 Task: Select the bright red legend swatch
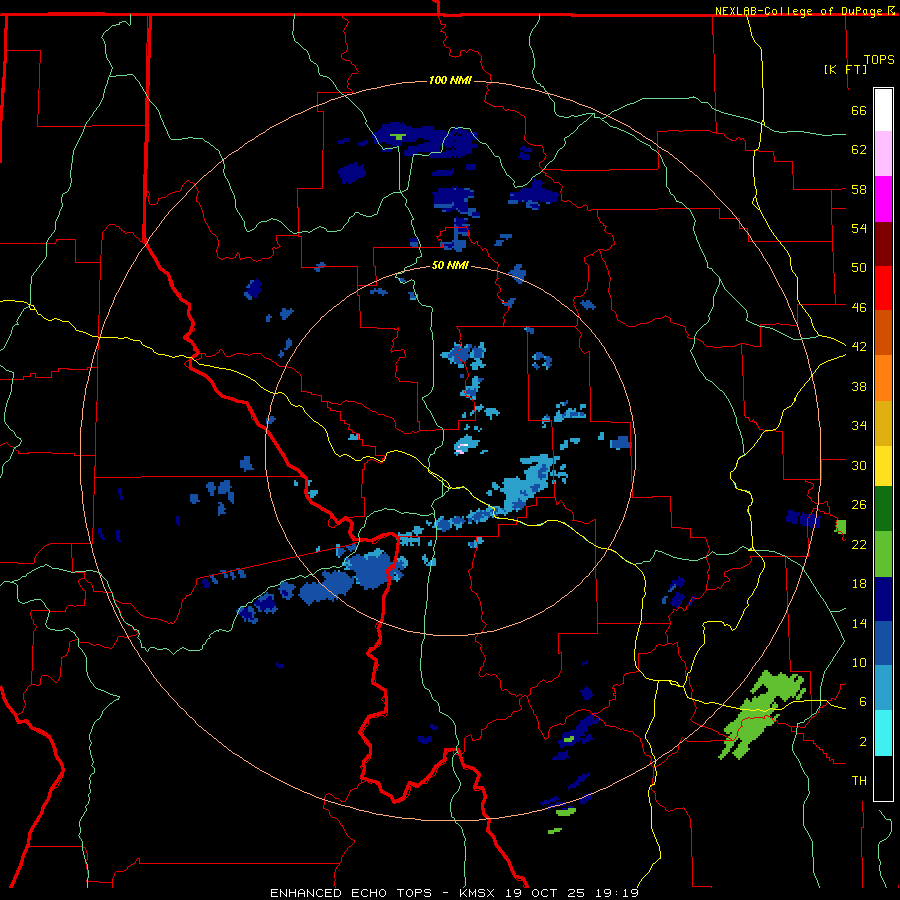pyautogui.click(x=883, y=288)
